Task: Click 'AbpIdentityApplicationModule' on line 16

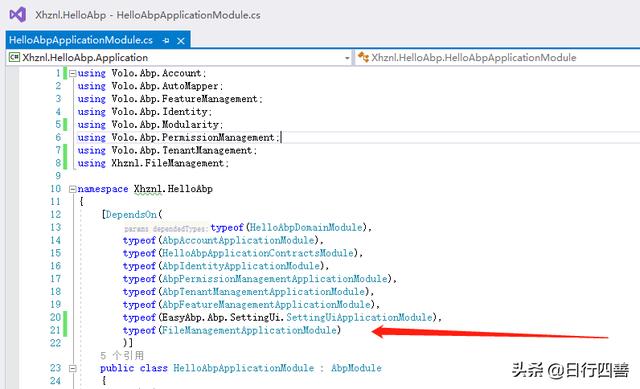Action: click(241, 266)
